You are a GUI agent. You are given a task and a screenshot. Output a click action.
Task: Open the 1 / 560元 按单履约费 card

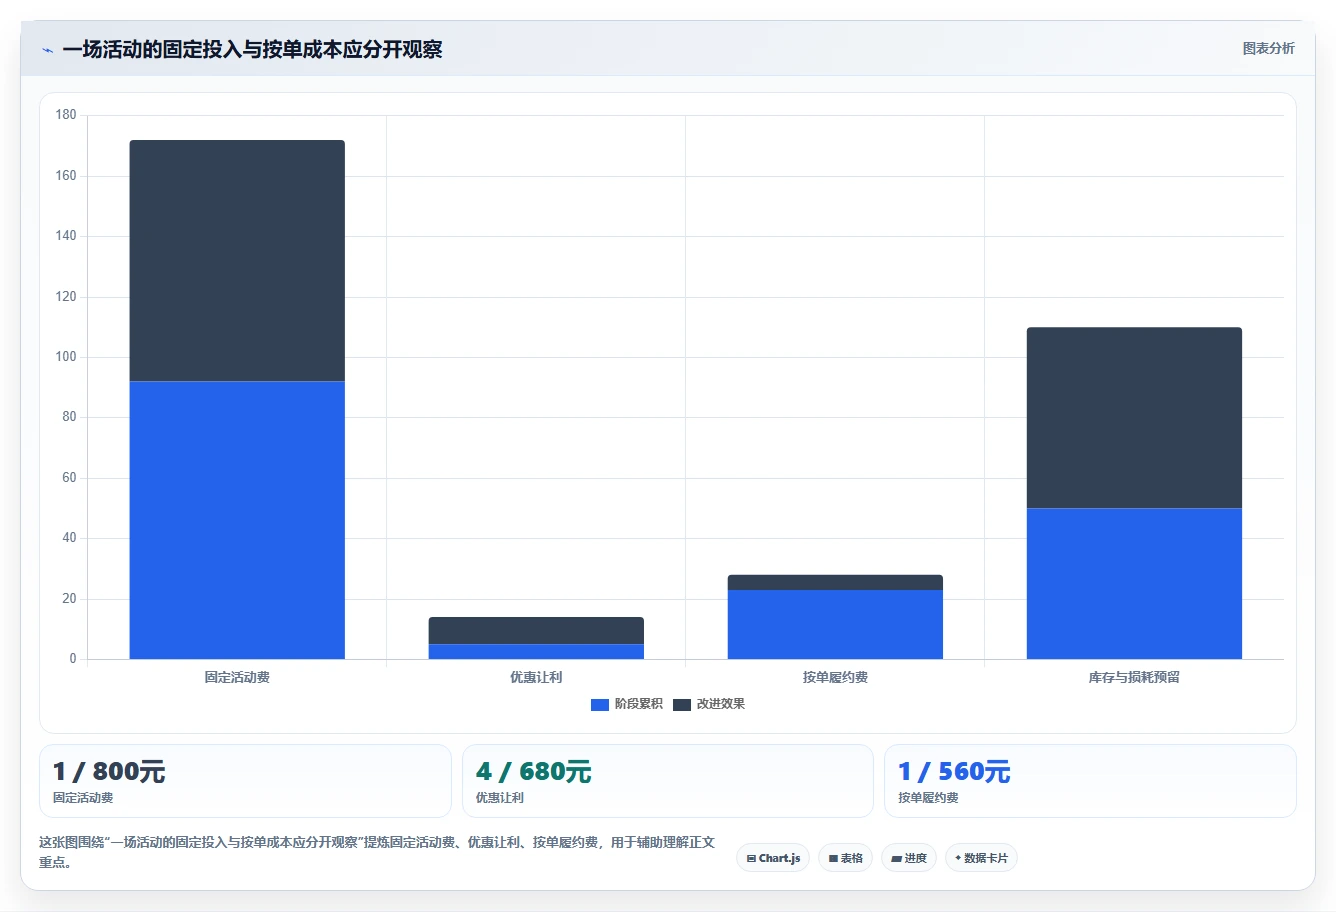pyautogui.click(x=1090, y=781)
